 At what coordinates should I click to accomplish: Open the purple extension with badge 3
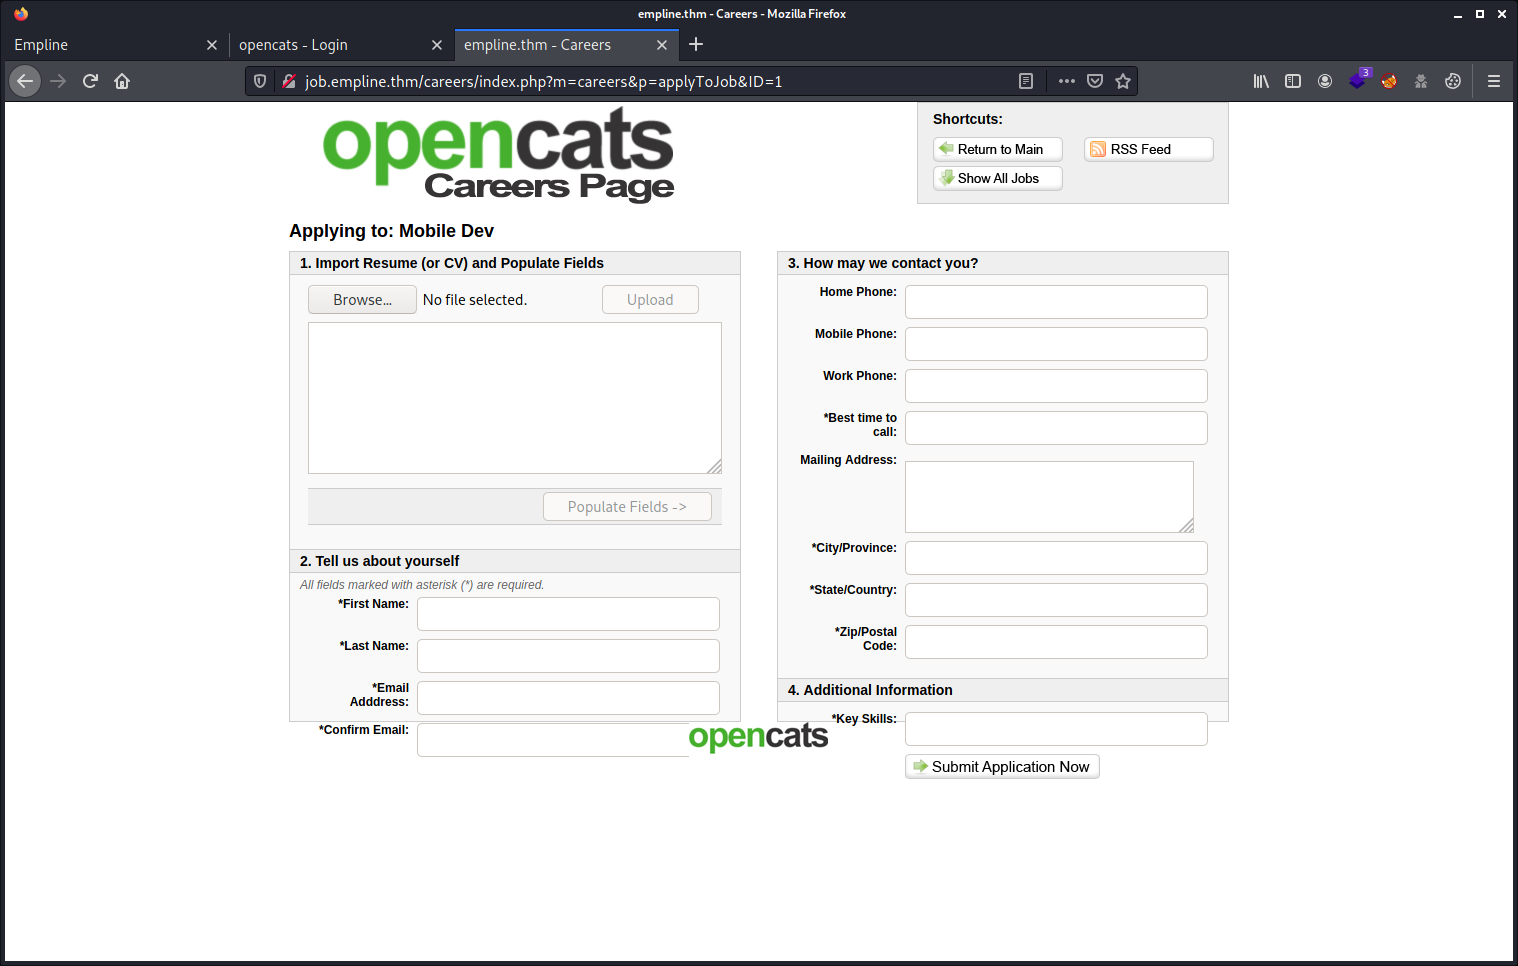point(1358,80)
